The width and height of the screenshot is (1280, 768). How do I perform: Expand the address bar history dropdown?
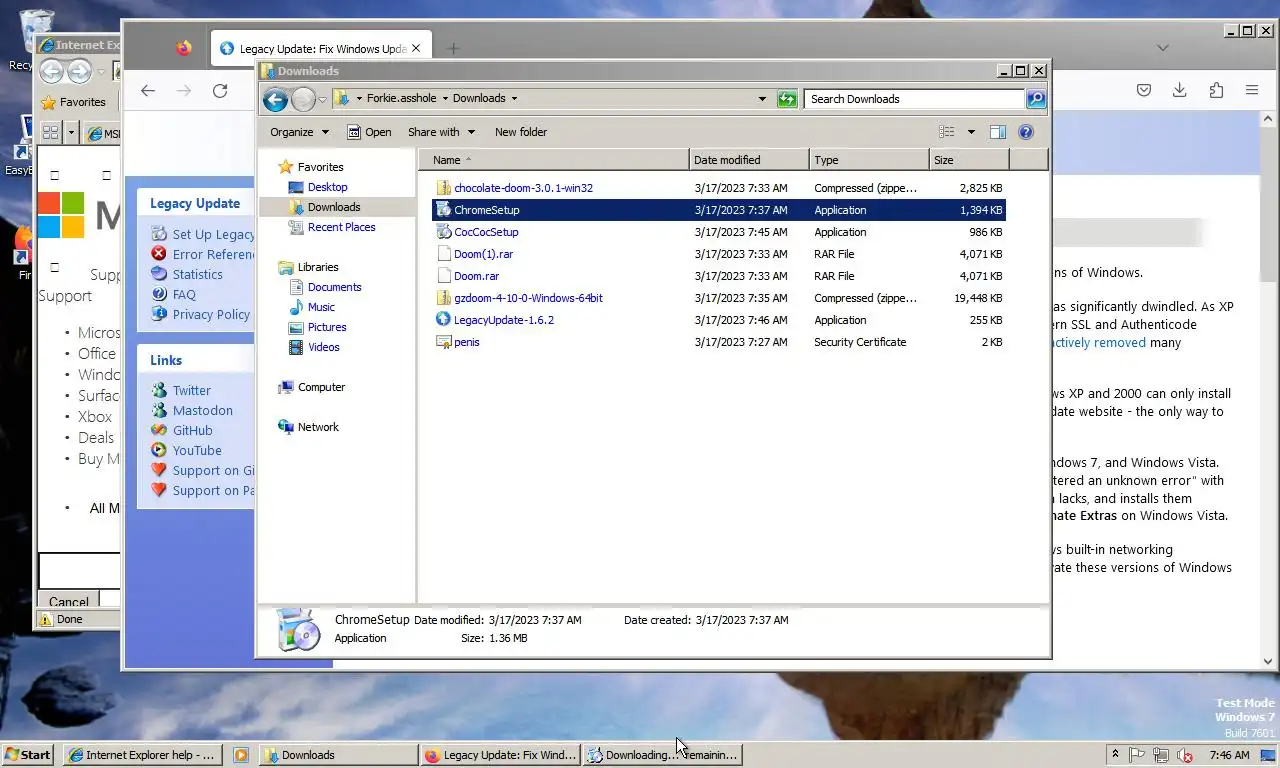tap(762, 99)
